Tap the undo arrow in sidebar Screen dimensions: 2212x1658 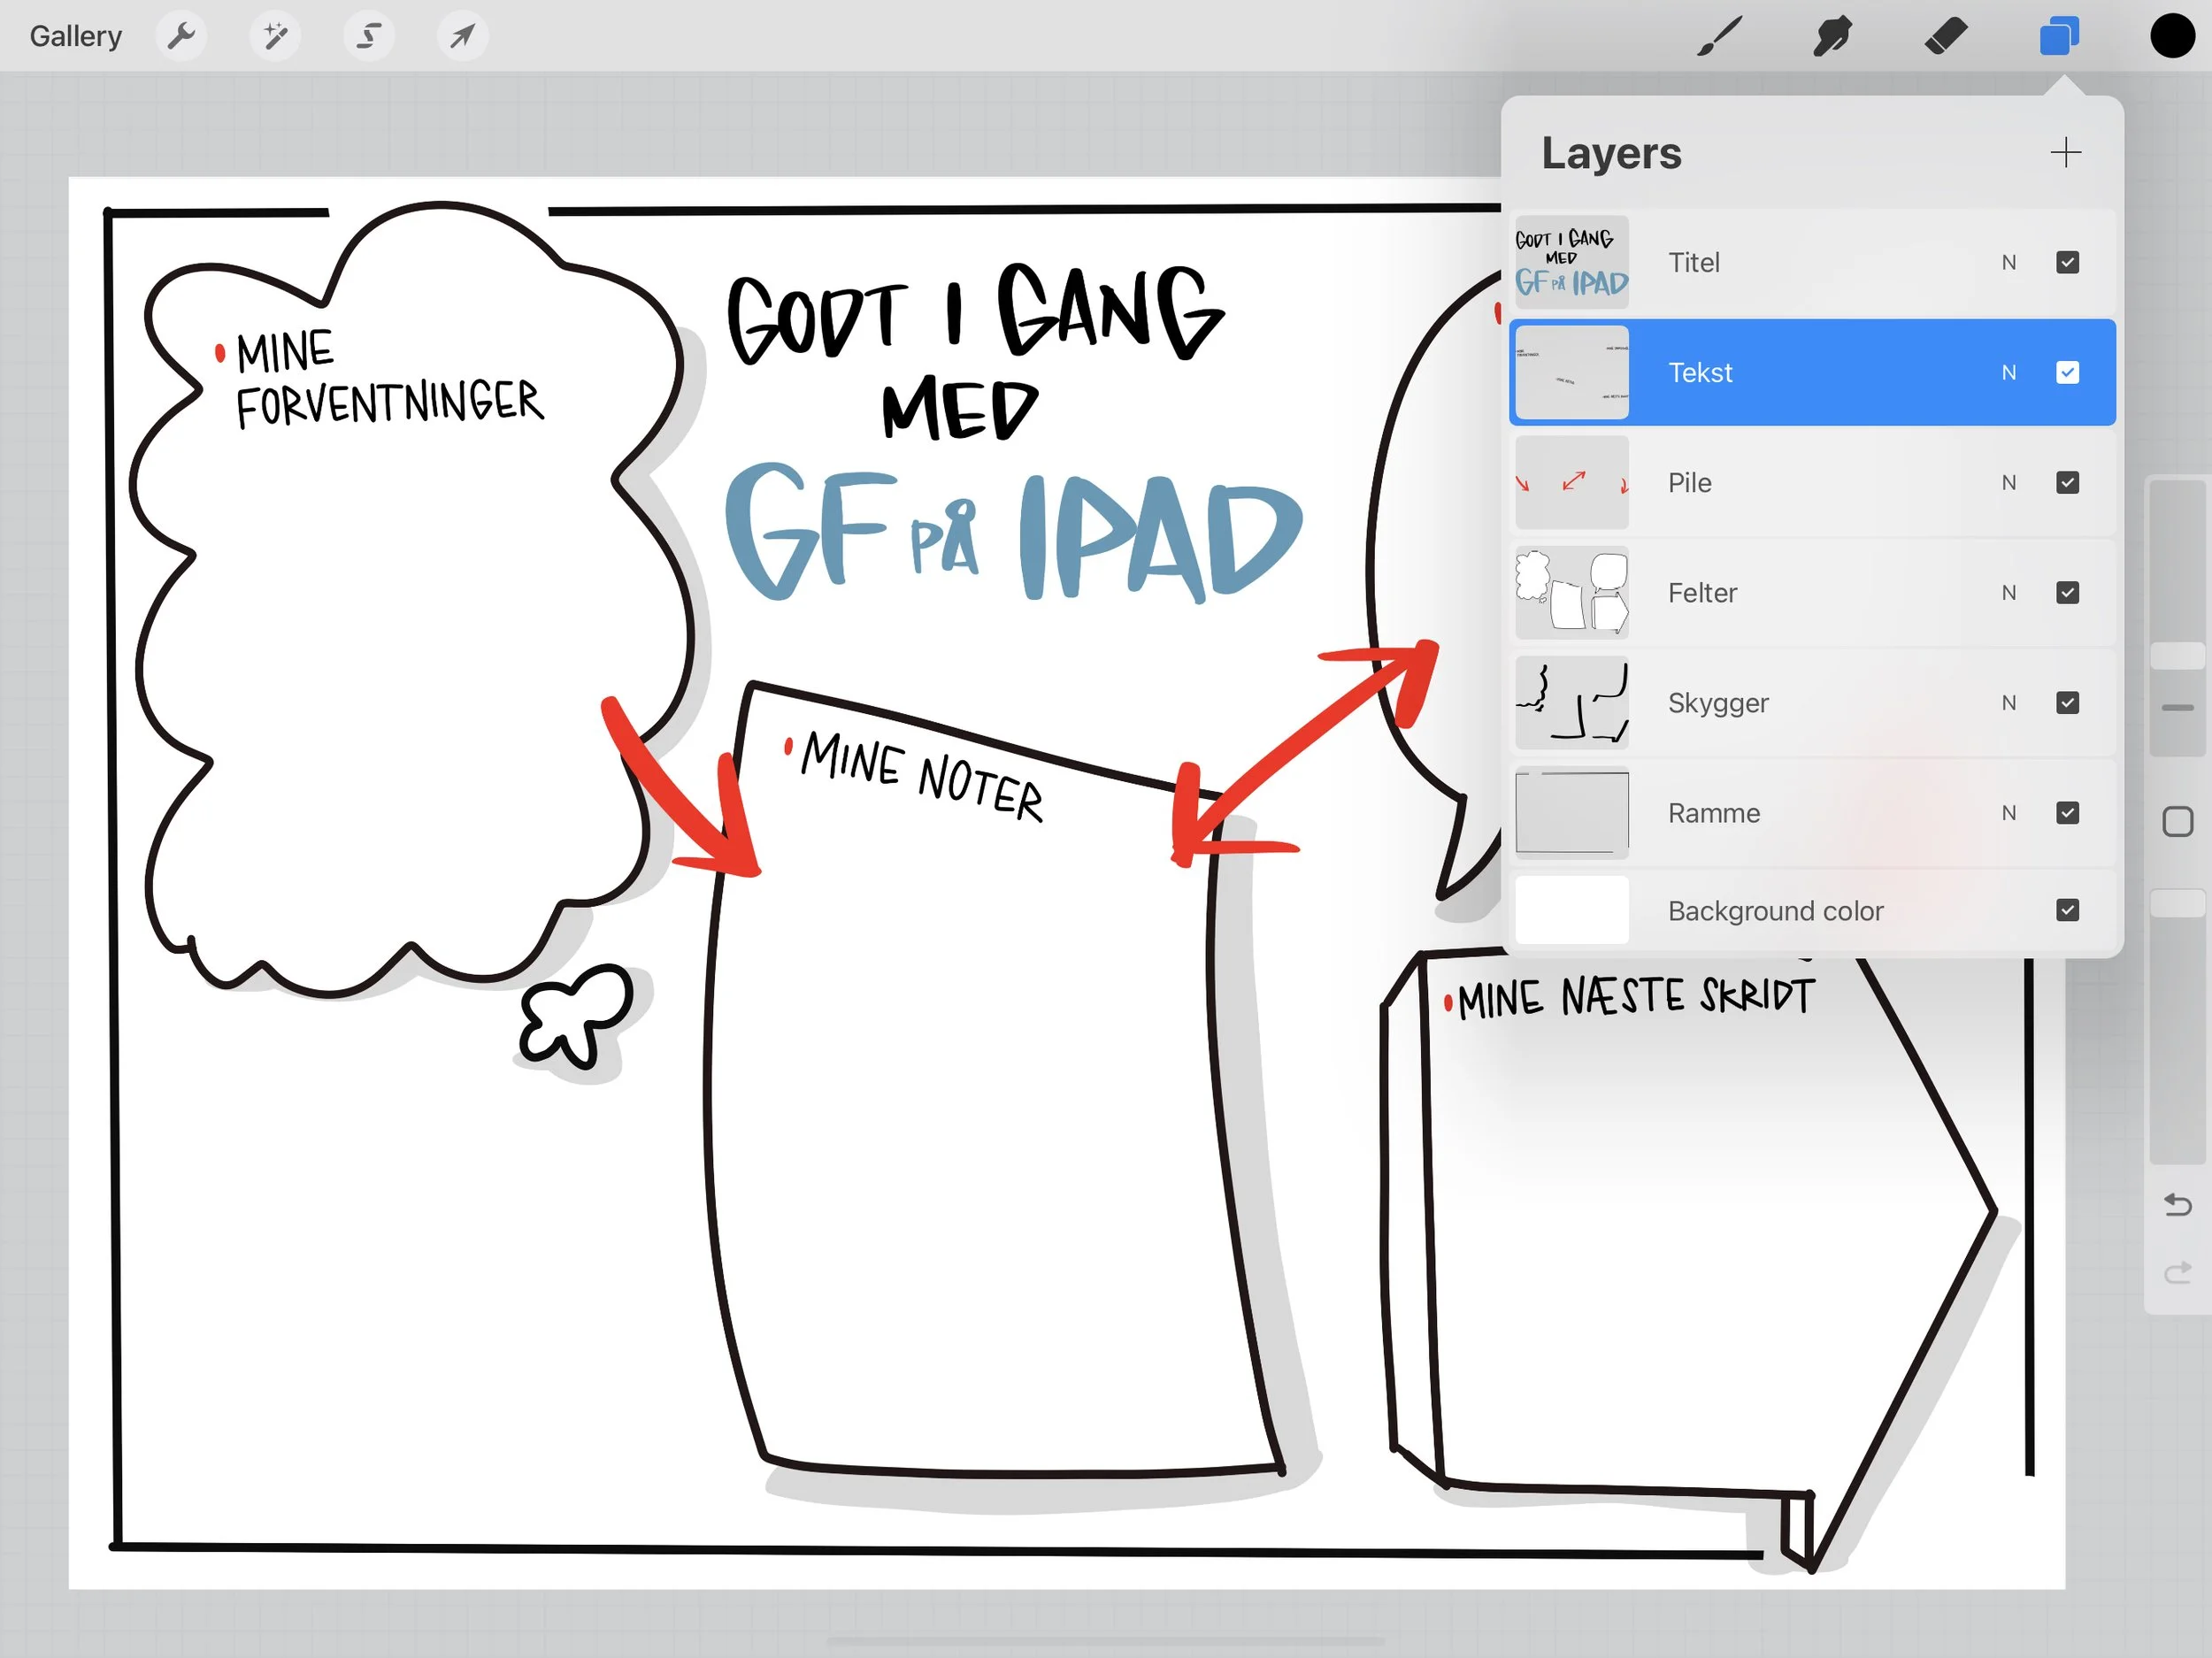pos(2177,1204)
